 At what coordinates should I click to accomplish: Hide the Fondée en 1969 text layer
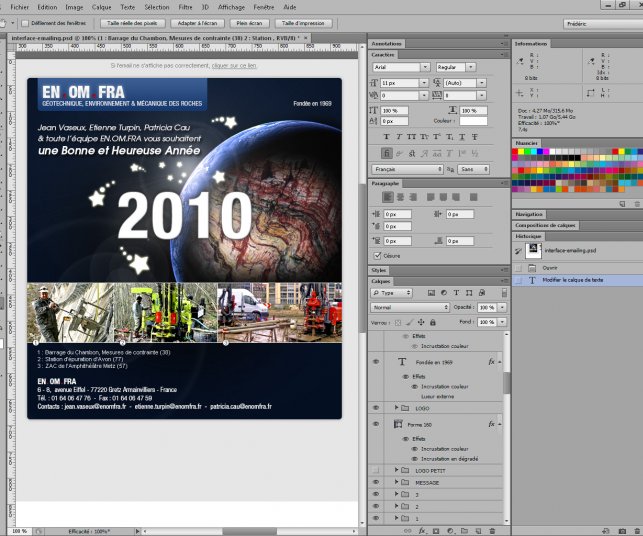click(x=375, y=361)
